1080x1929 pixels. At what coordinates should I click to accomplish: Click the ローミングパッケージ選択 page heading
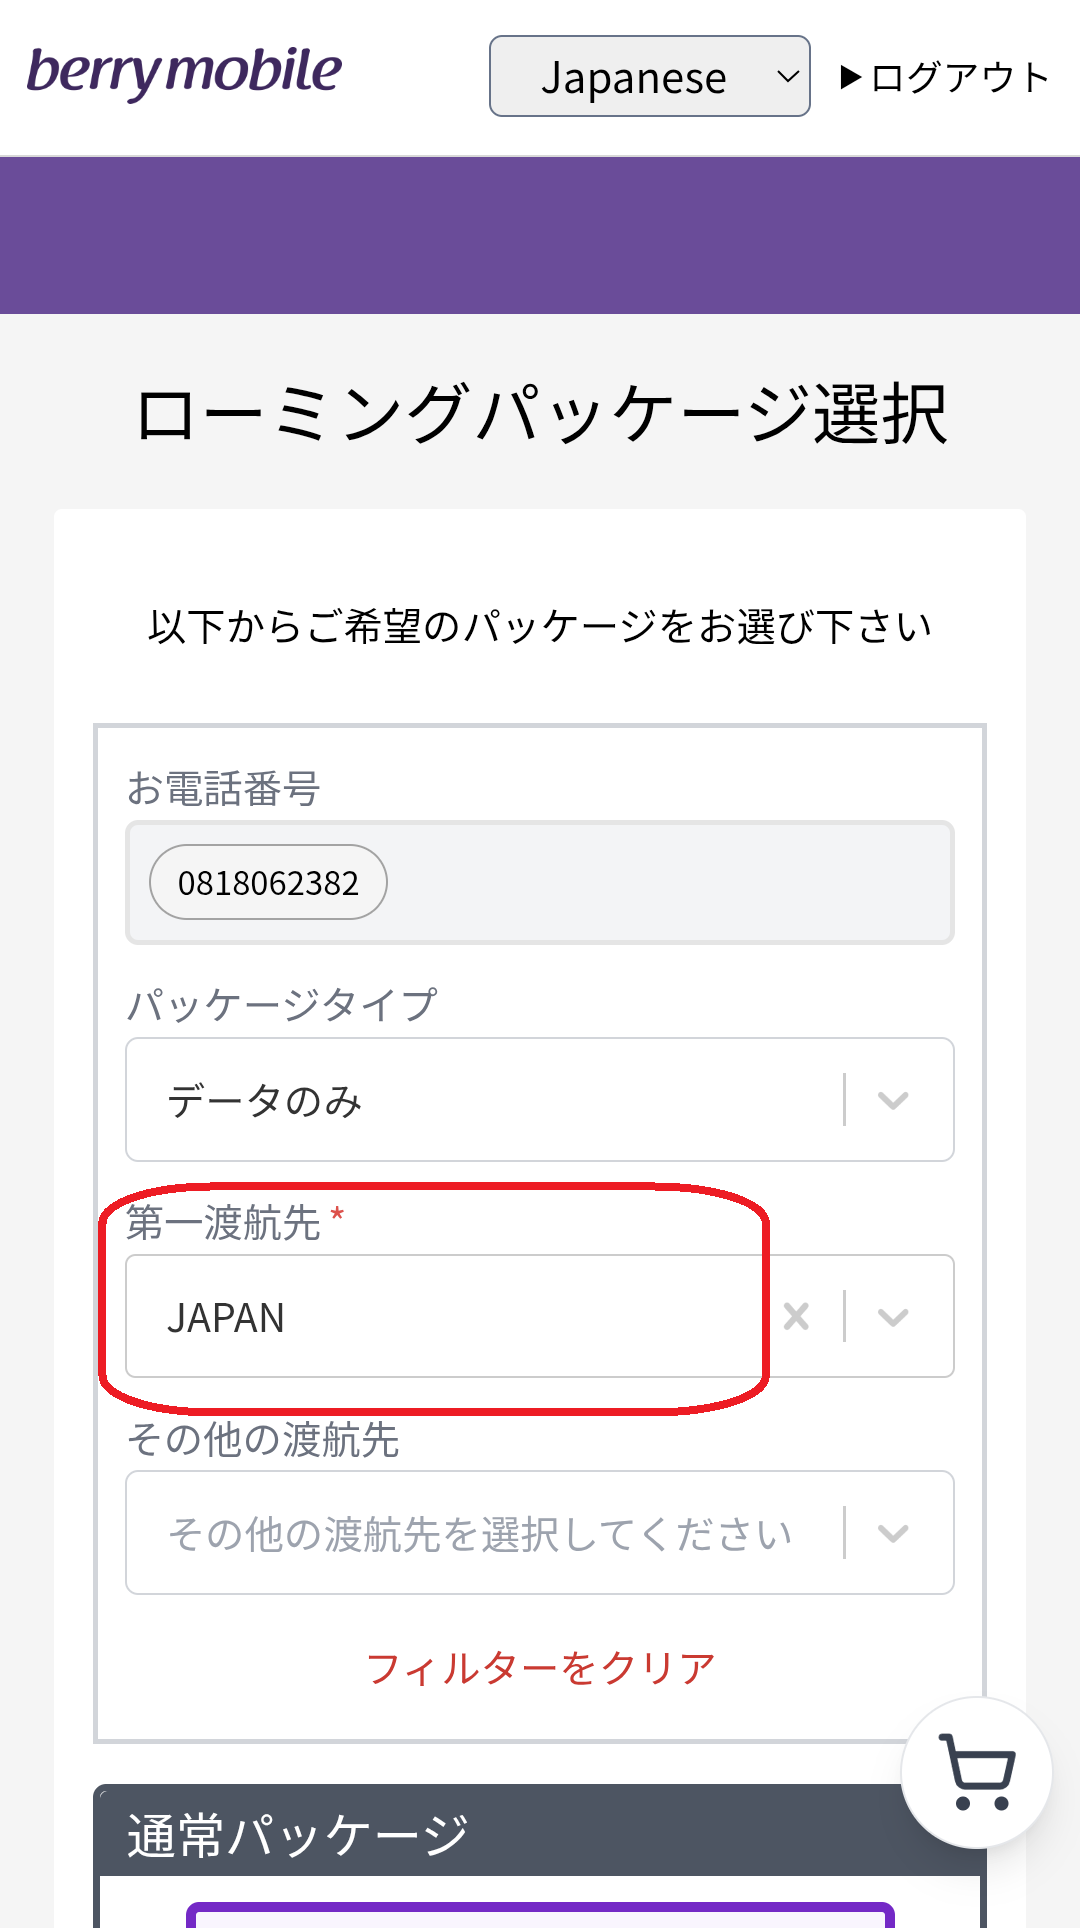540,414
